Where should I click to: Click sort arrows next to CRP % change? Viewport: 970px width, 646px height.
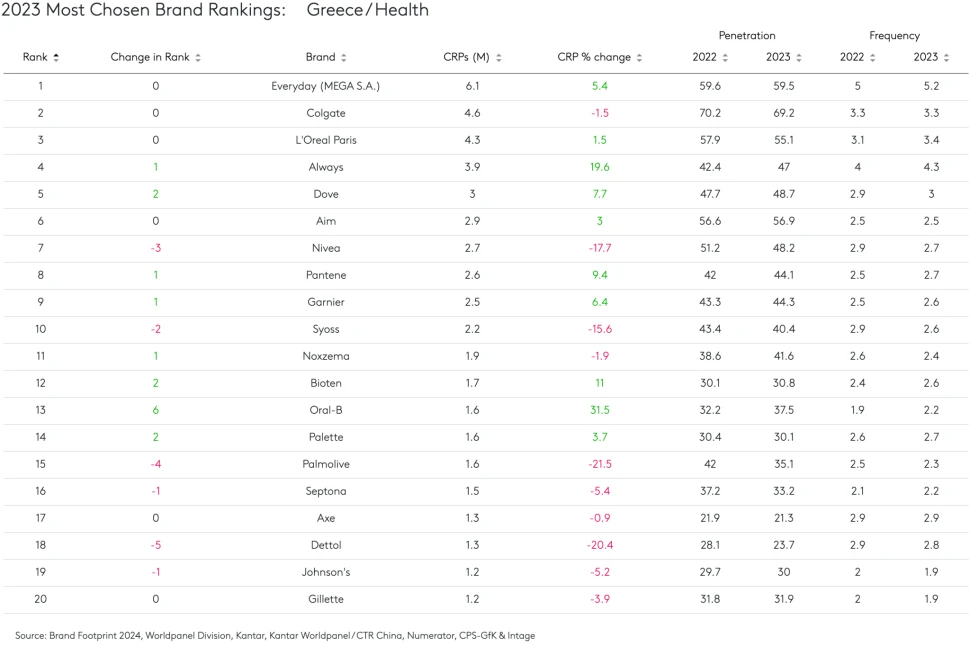(639, 58)
